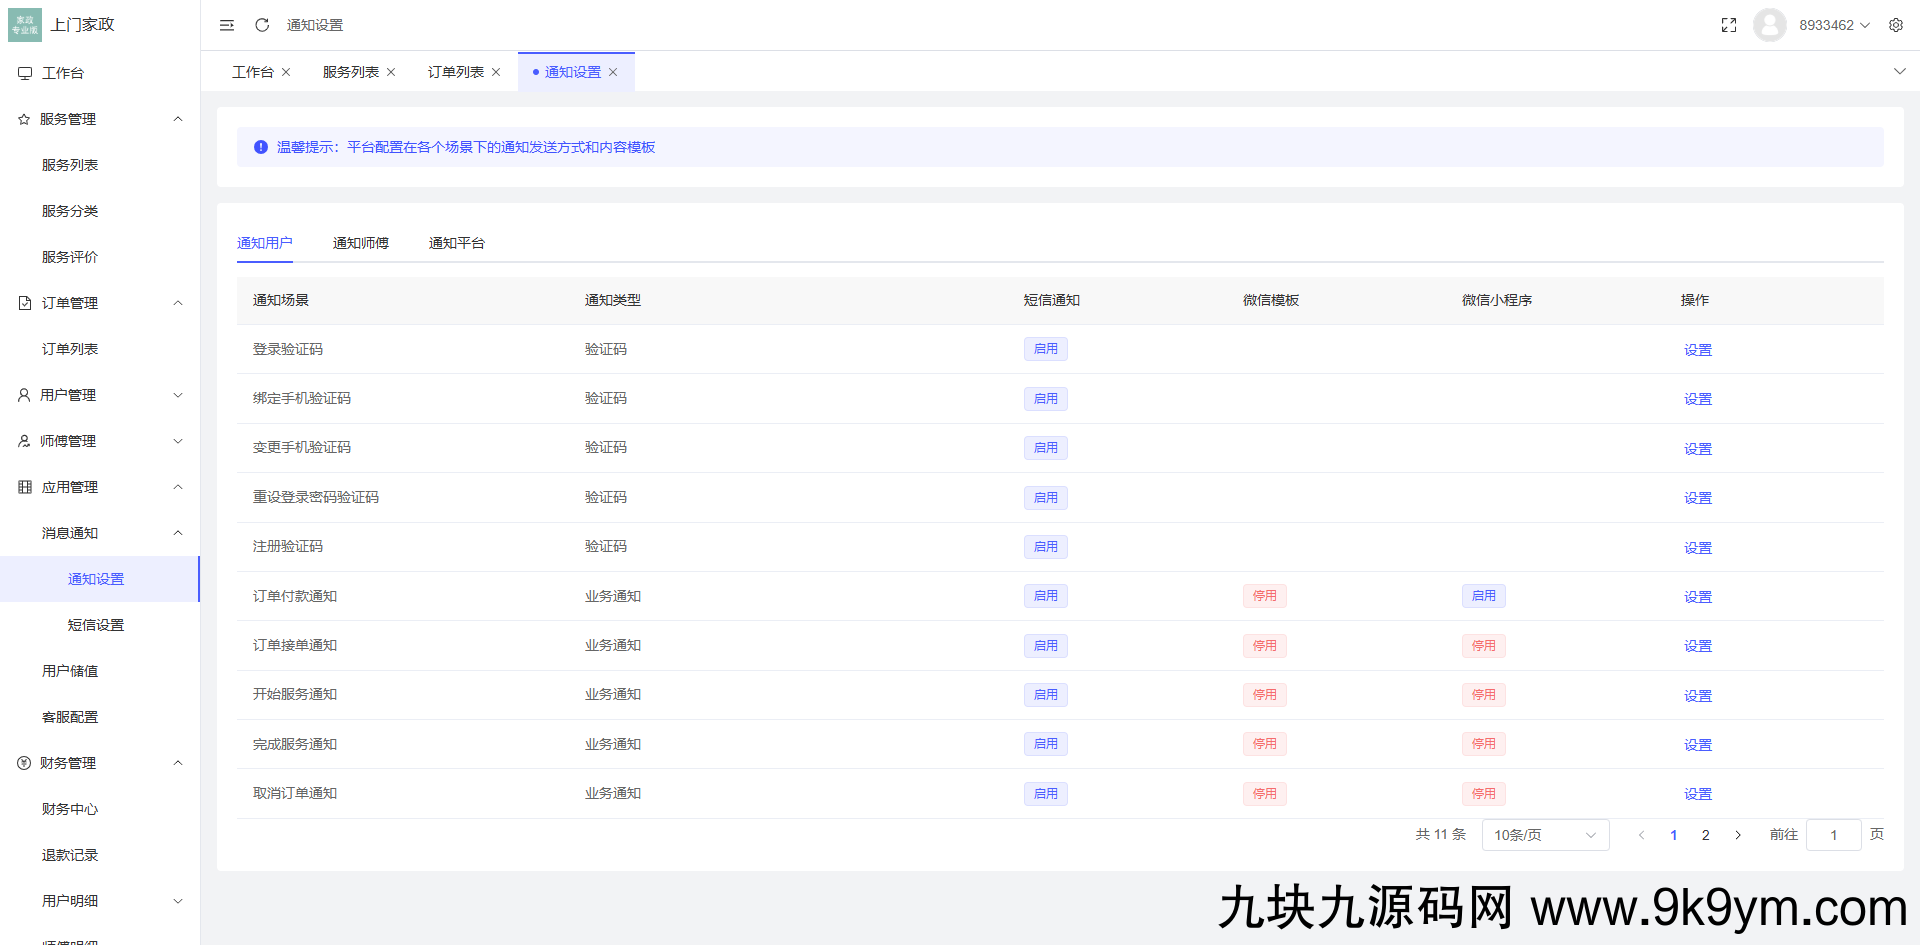Open the 10条/页 page size dropdown

(1545, 834)
